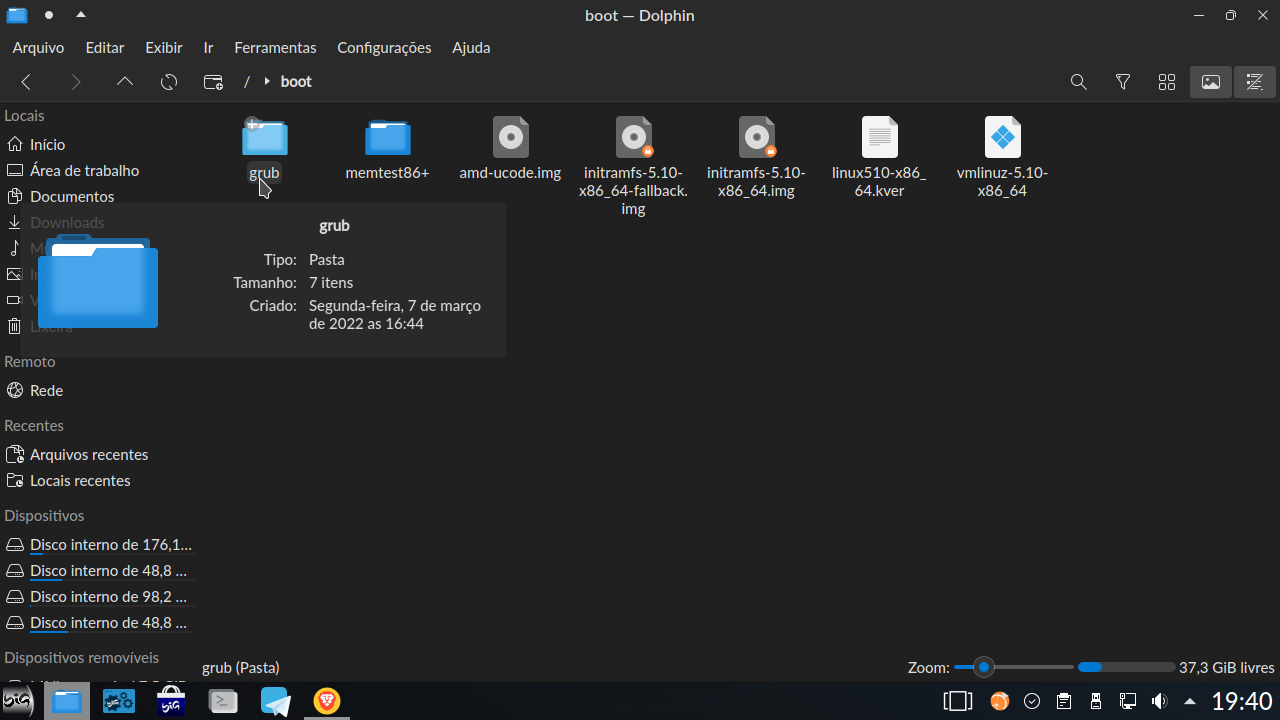
Task: Expand the hidden system tray arrow
Action: point(1190,701)
